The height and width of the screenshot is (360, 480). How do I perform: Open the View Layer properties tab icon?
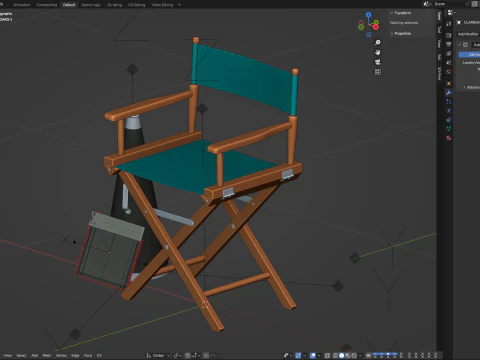click(449, 53)
